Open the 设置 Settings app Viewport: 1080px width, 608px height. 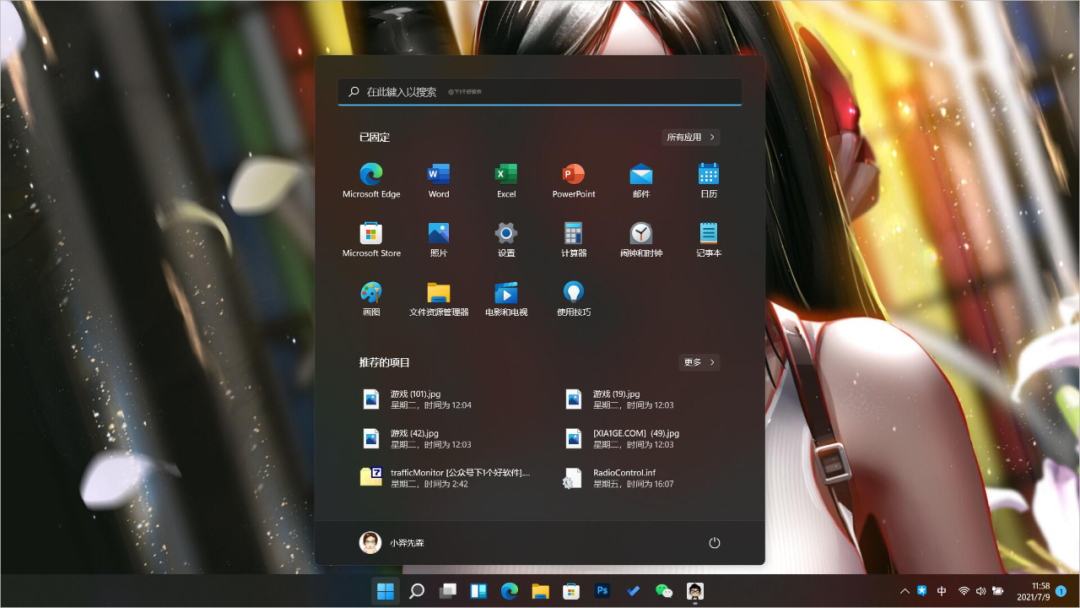pyautogui.click(x=506, y=239)
